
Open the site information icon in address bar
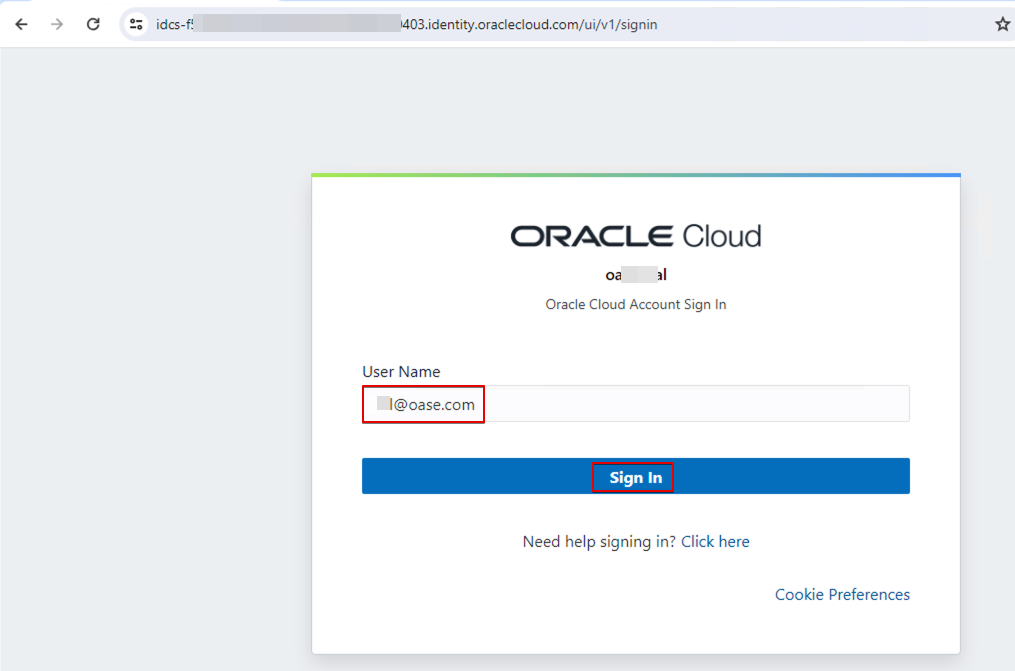pyautogui.click(x=136, y=25)
